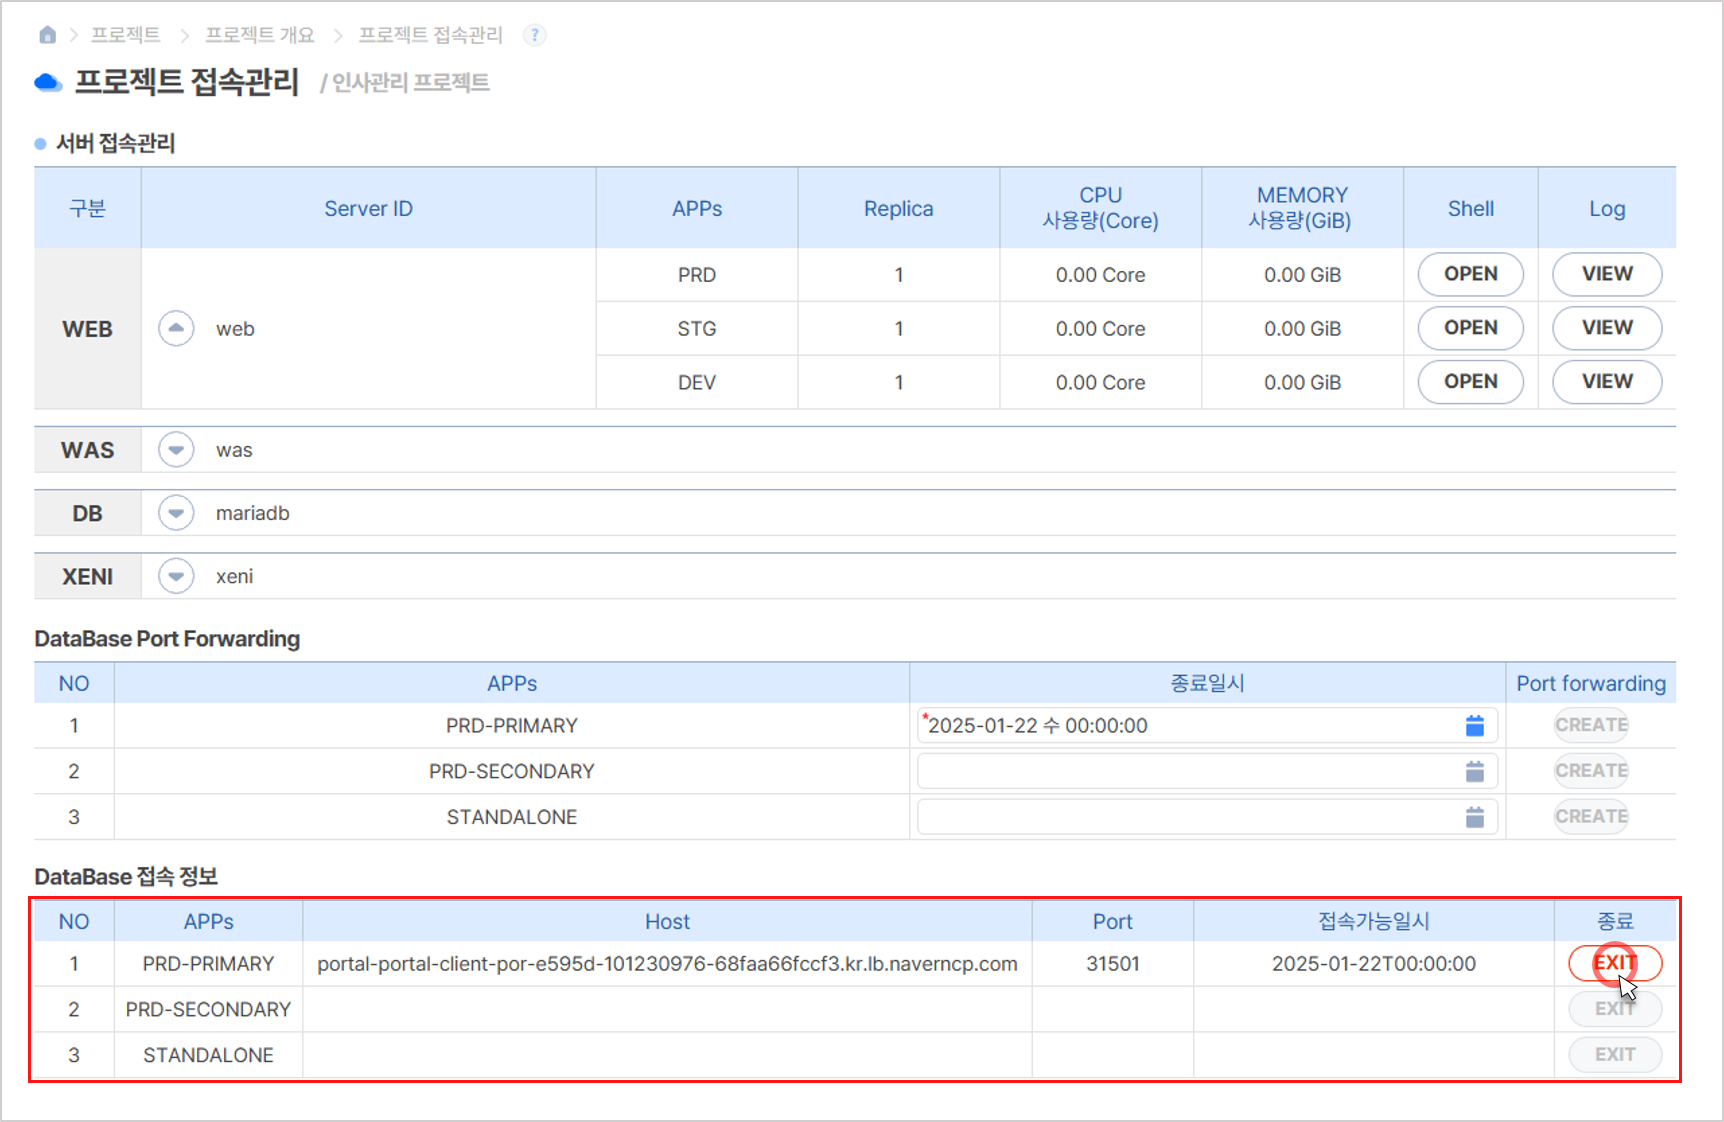This screenshot has height=1122, width=1724.
Task: Click the DEV app name cell
Action: pos(697,383)
